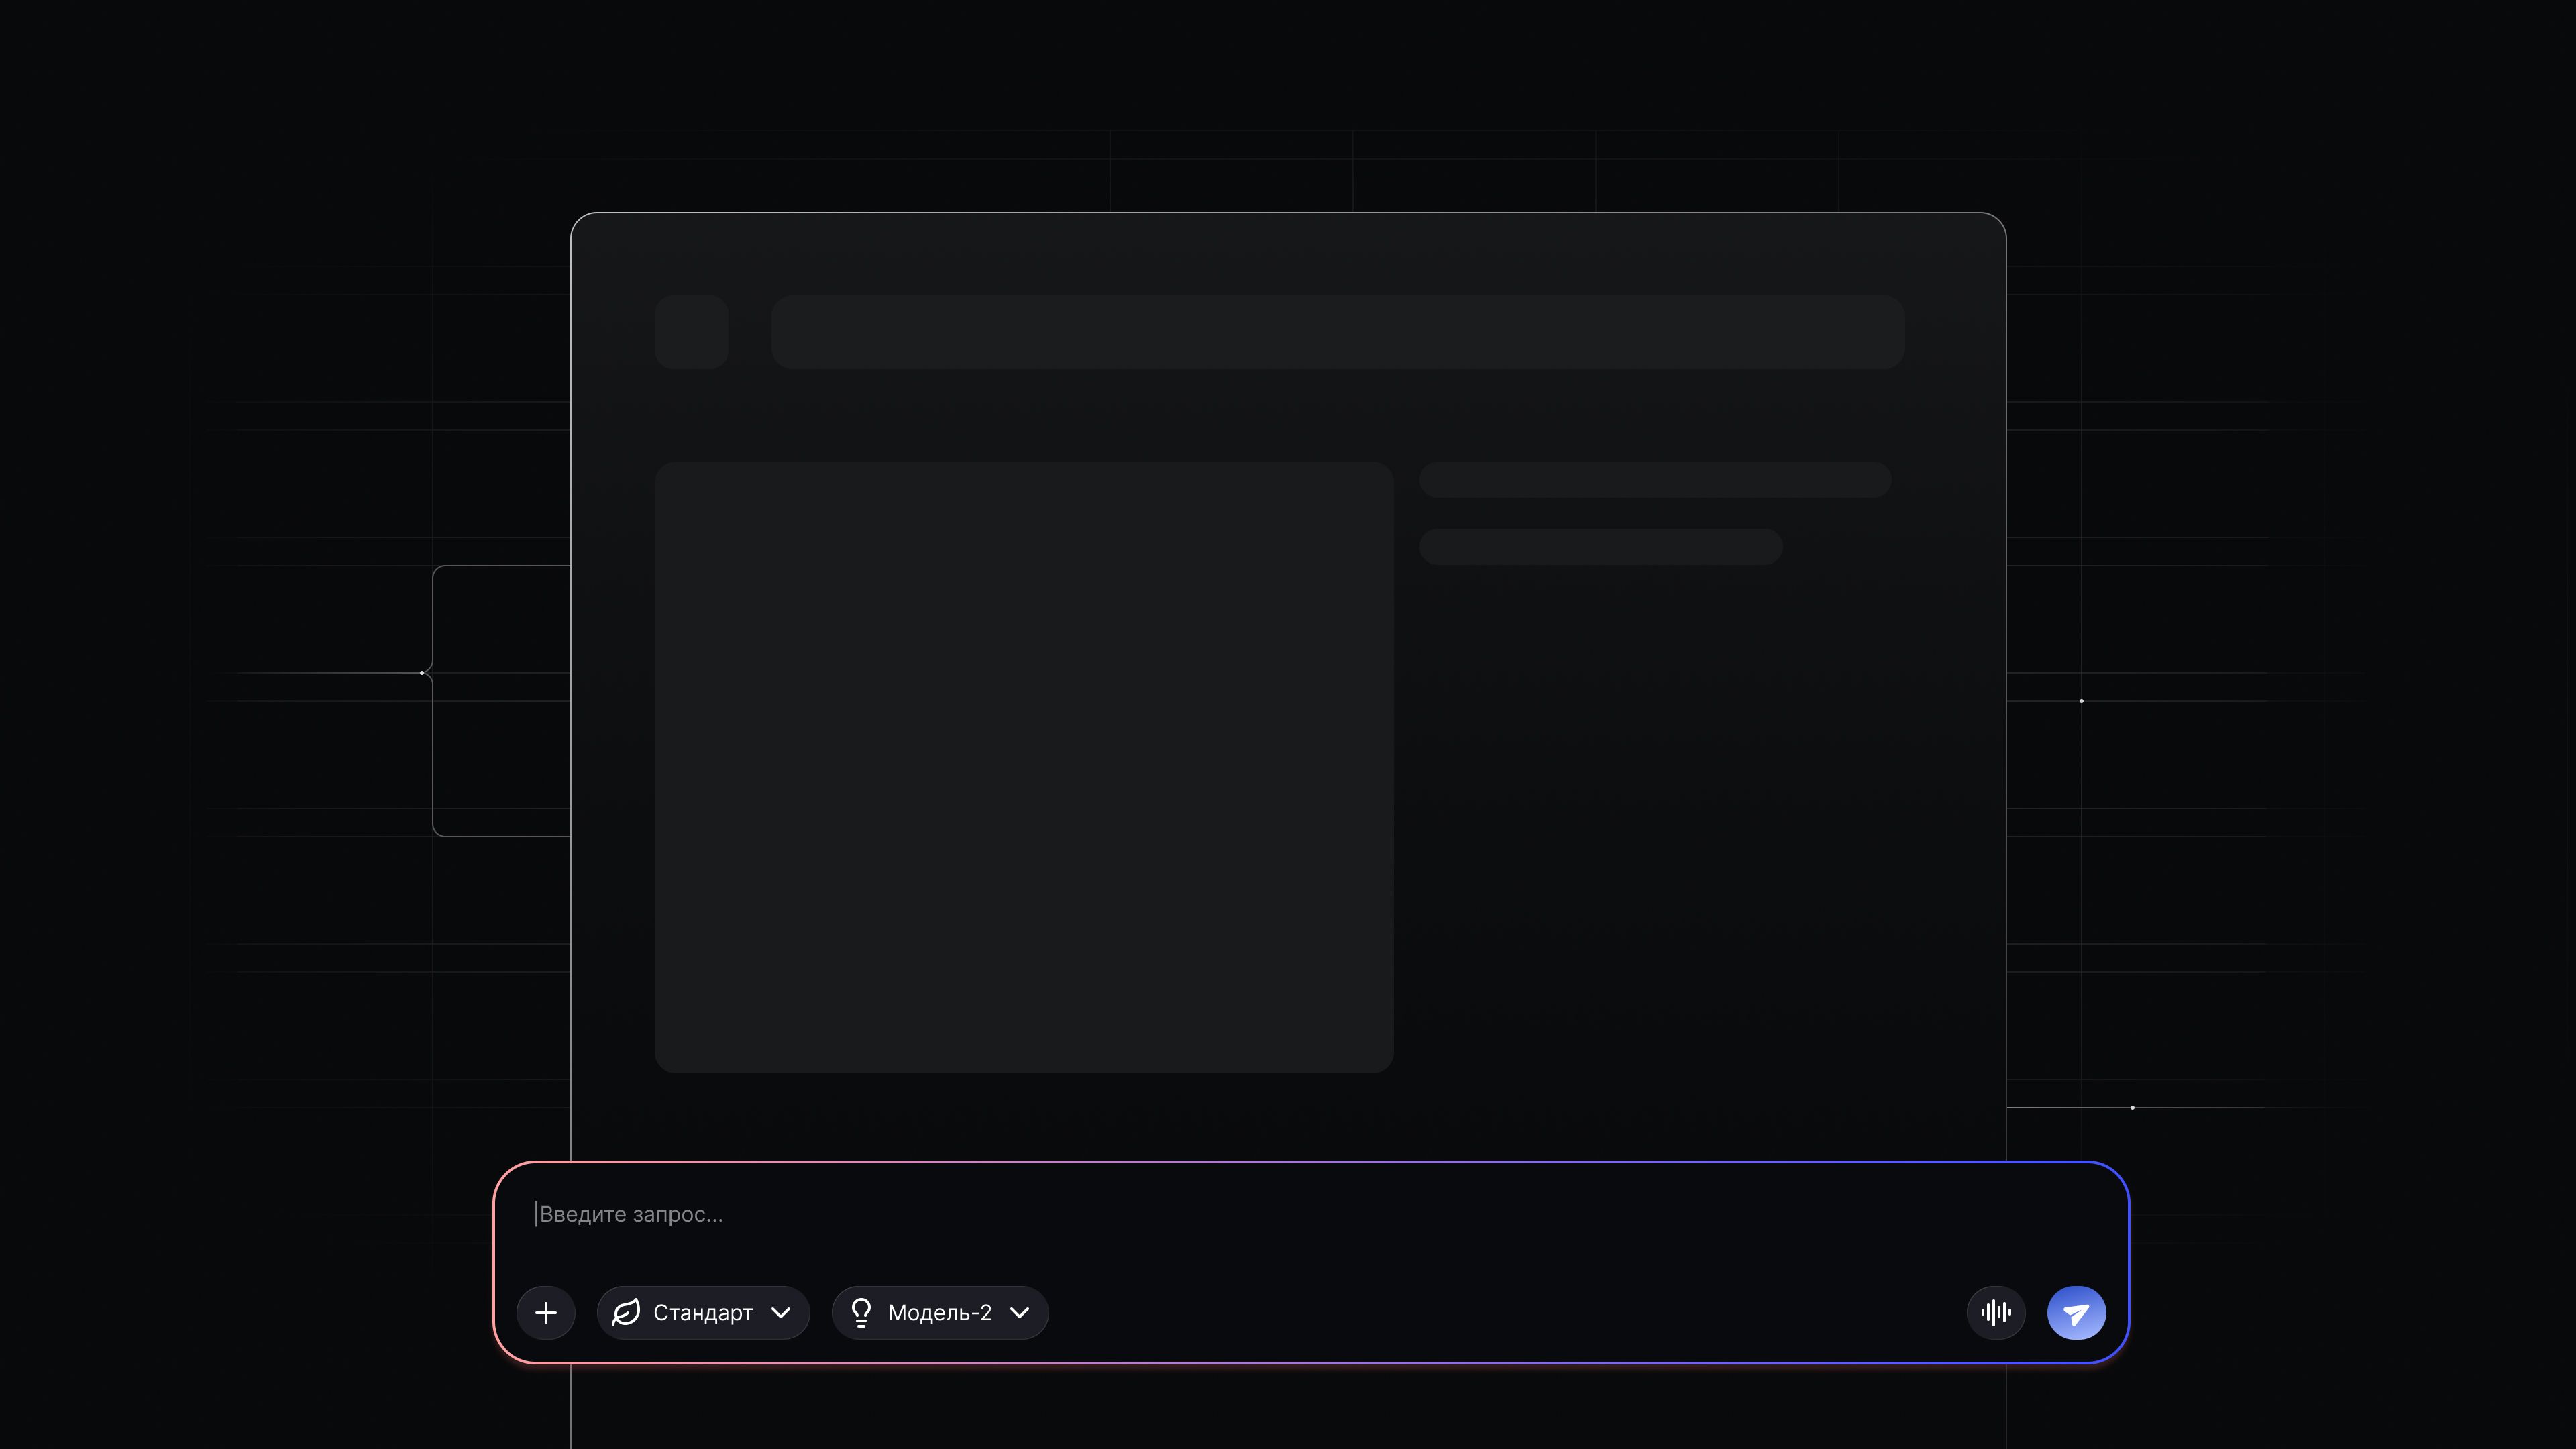
Task: Click the upper dot on right vertical gridline
Action: pos(2081,701)
